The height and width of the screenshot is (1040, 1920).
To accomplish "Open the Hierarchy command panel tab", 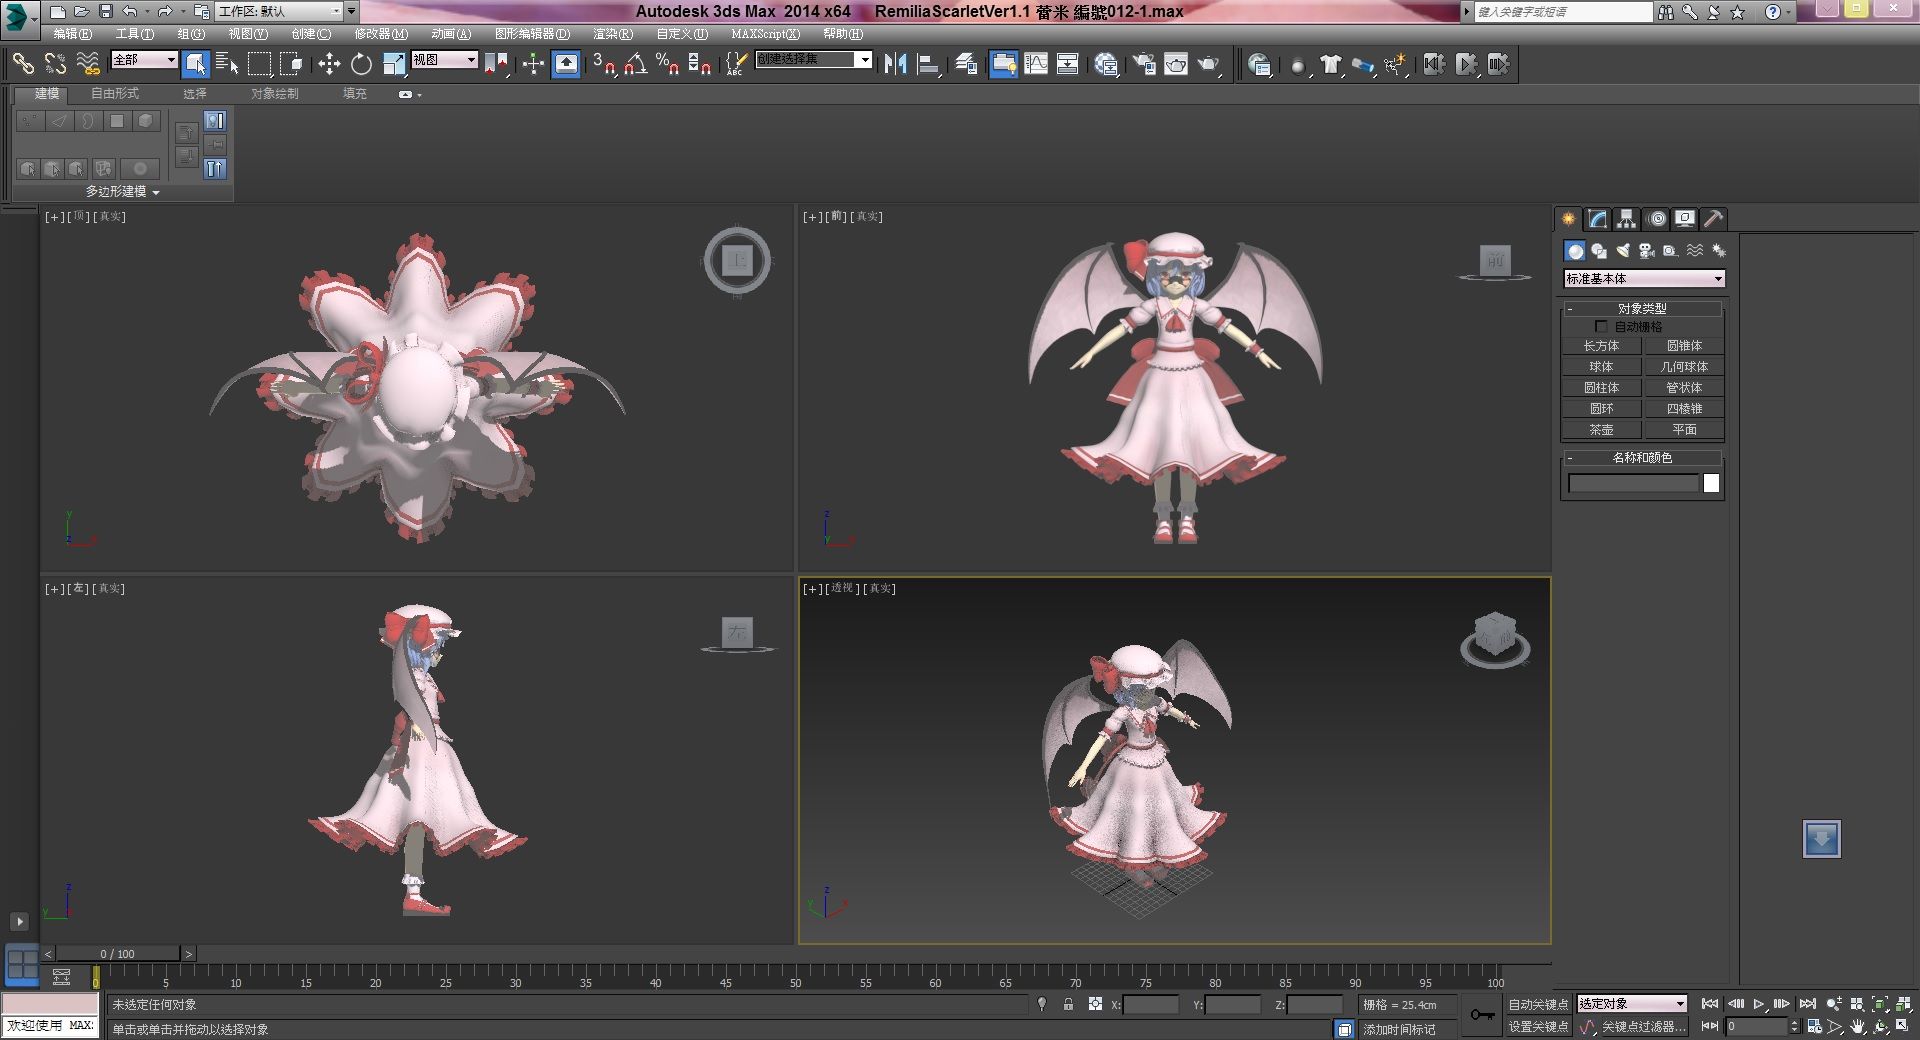I will point(1627,218).
